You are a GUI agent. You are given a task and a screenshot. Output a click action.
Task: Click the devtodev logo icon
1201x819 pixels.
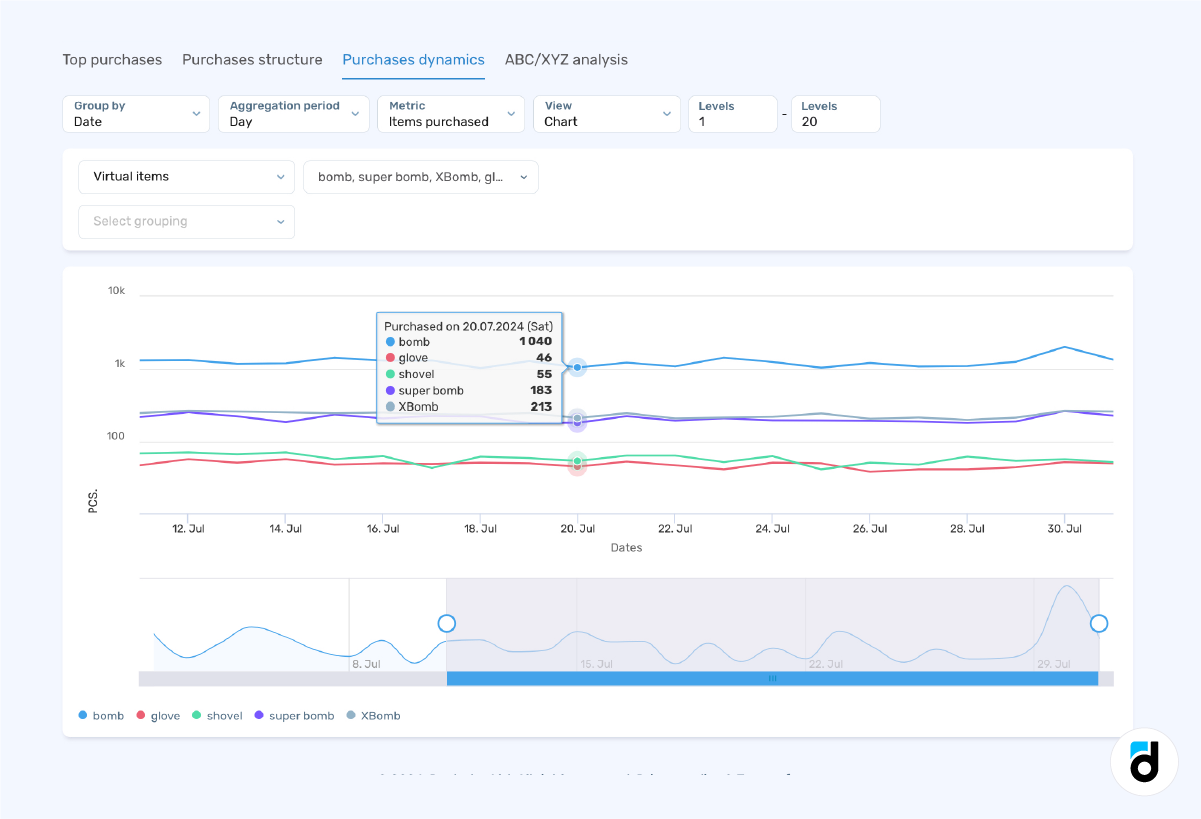pyautogui.click(x=1144, y=761)
